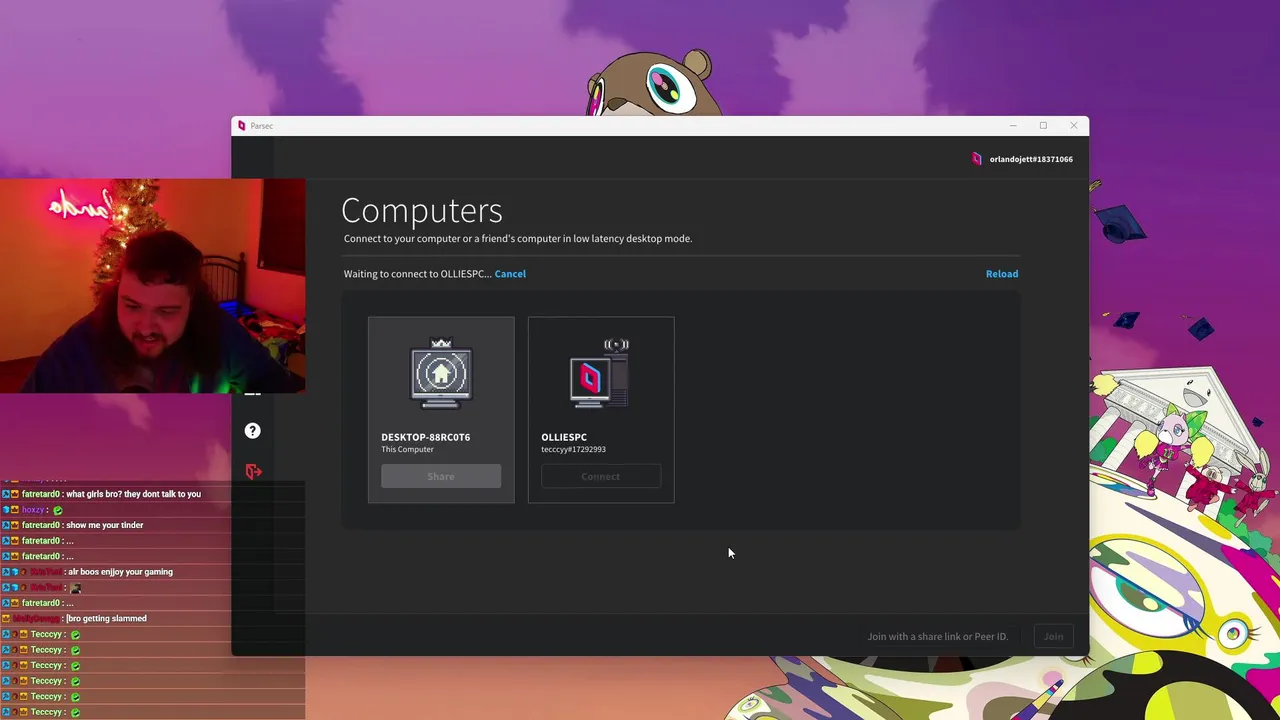
Task: Click chat message "what girls bro? they dont talk to you"
Action: [x=133, y=494]
